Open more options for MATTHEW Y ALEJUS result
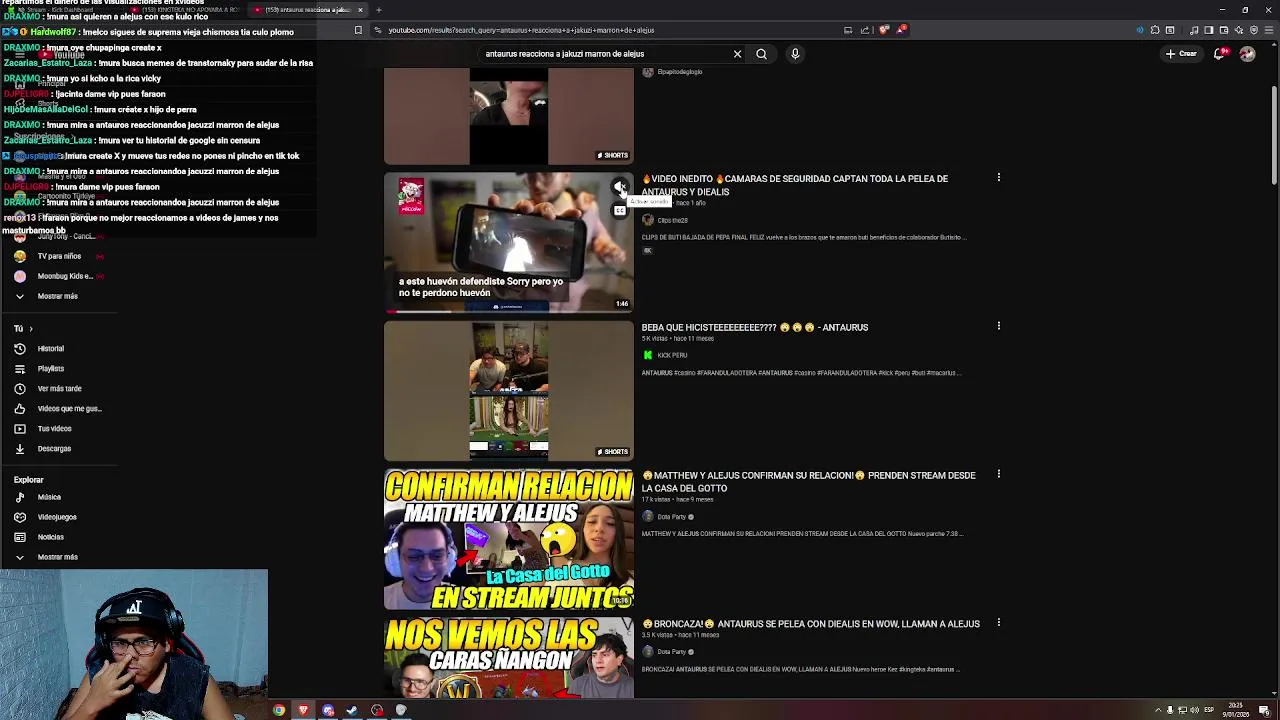 click(x=998, y=474)
